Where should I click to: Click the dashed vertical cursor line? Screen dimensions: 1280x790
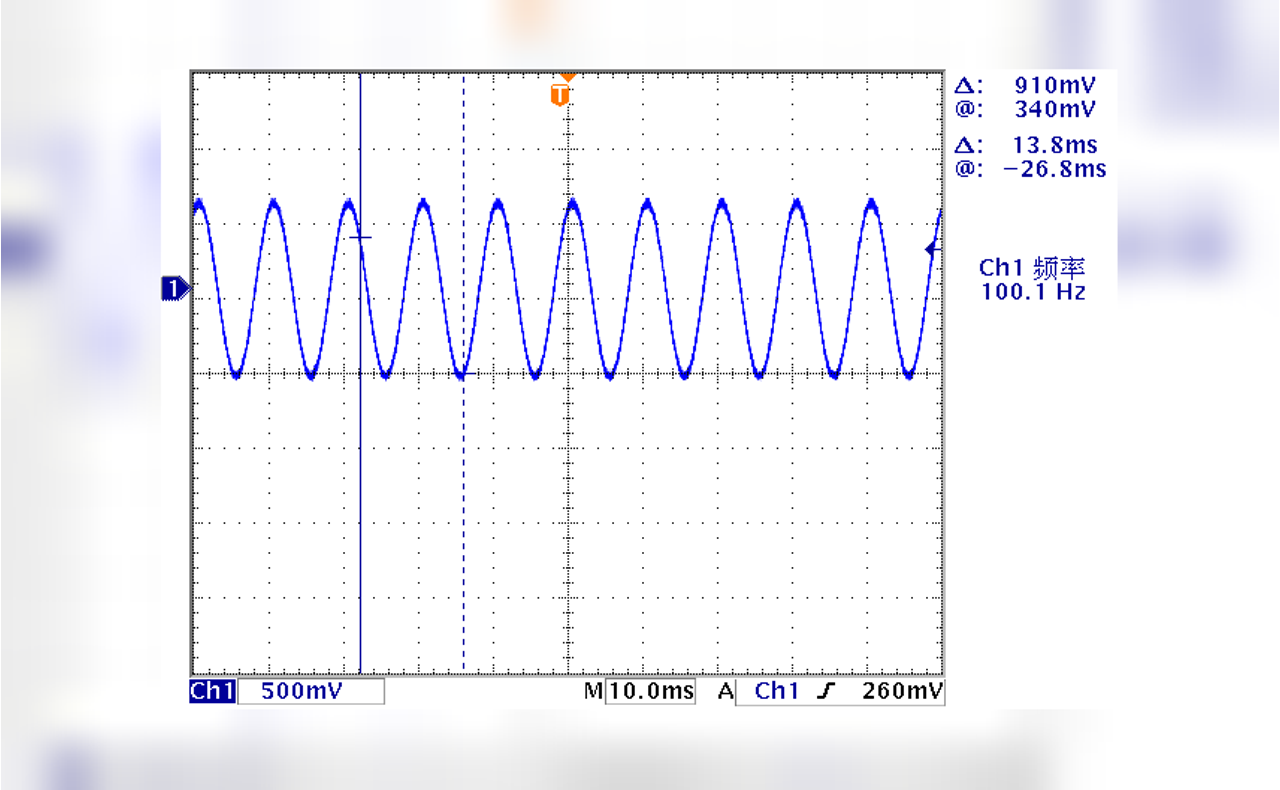tap(463, 450)
